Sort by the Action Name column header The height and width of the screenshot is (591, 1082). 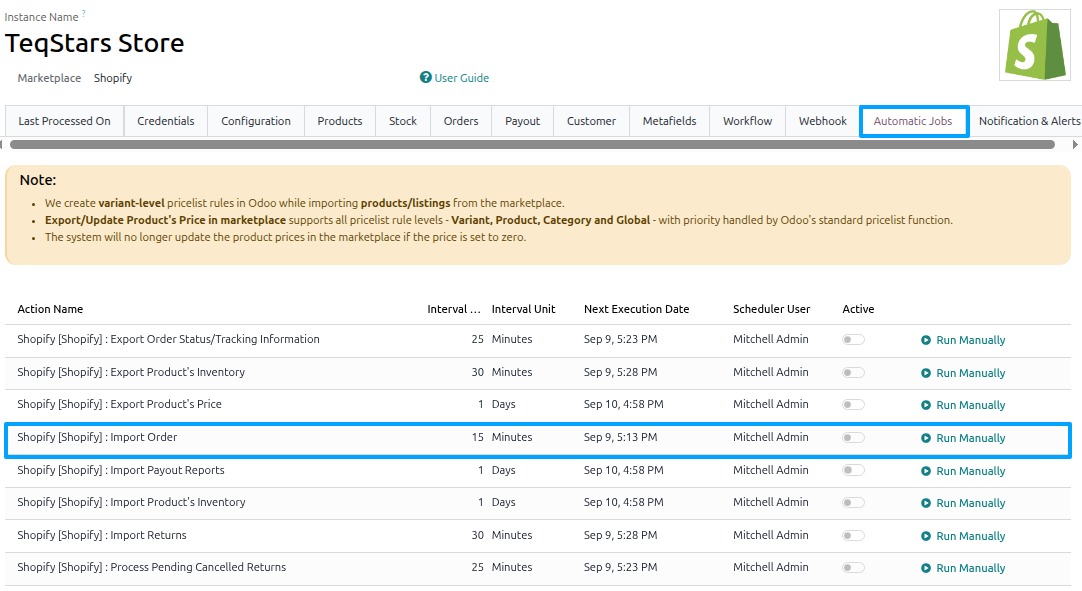pyautogui.click(x=50, y=309)
